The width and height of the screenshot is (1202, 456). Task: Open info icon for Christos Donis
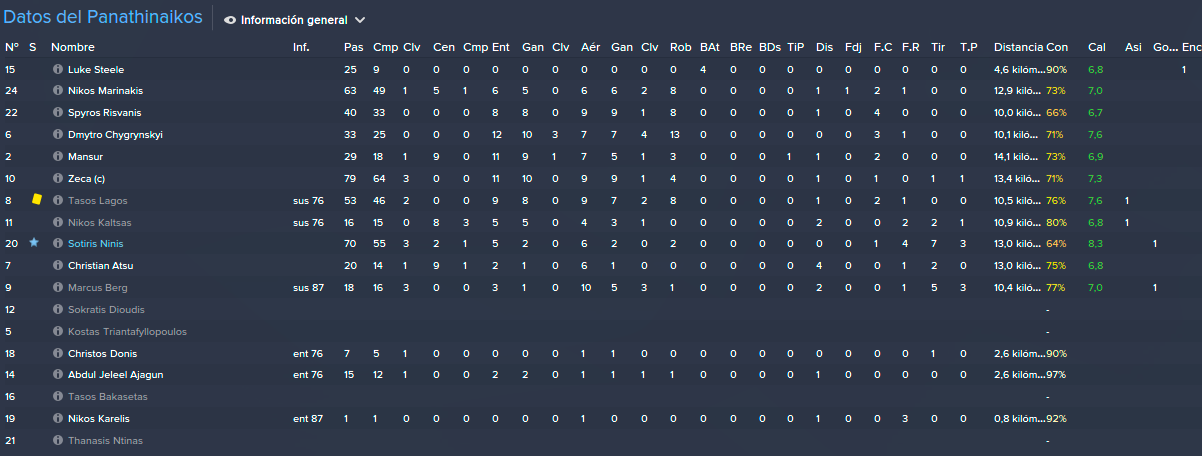pos(57,353)
